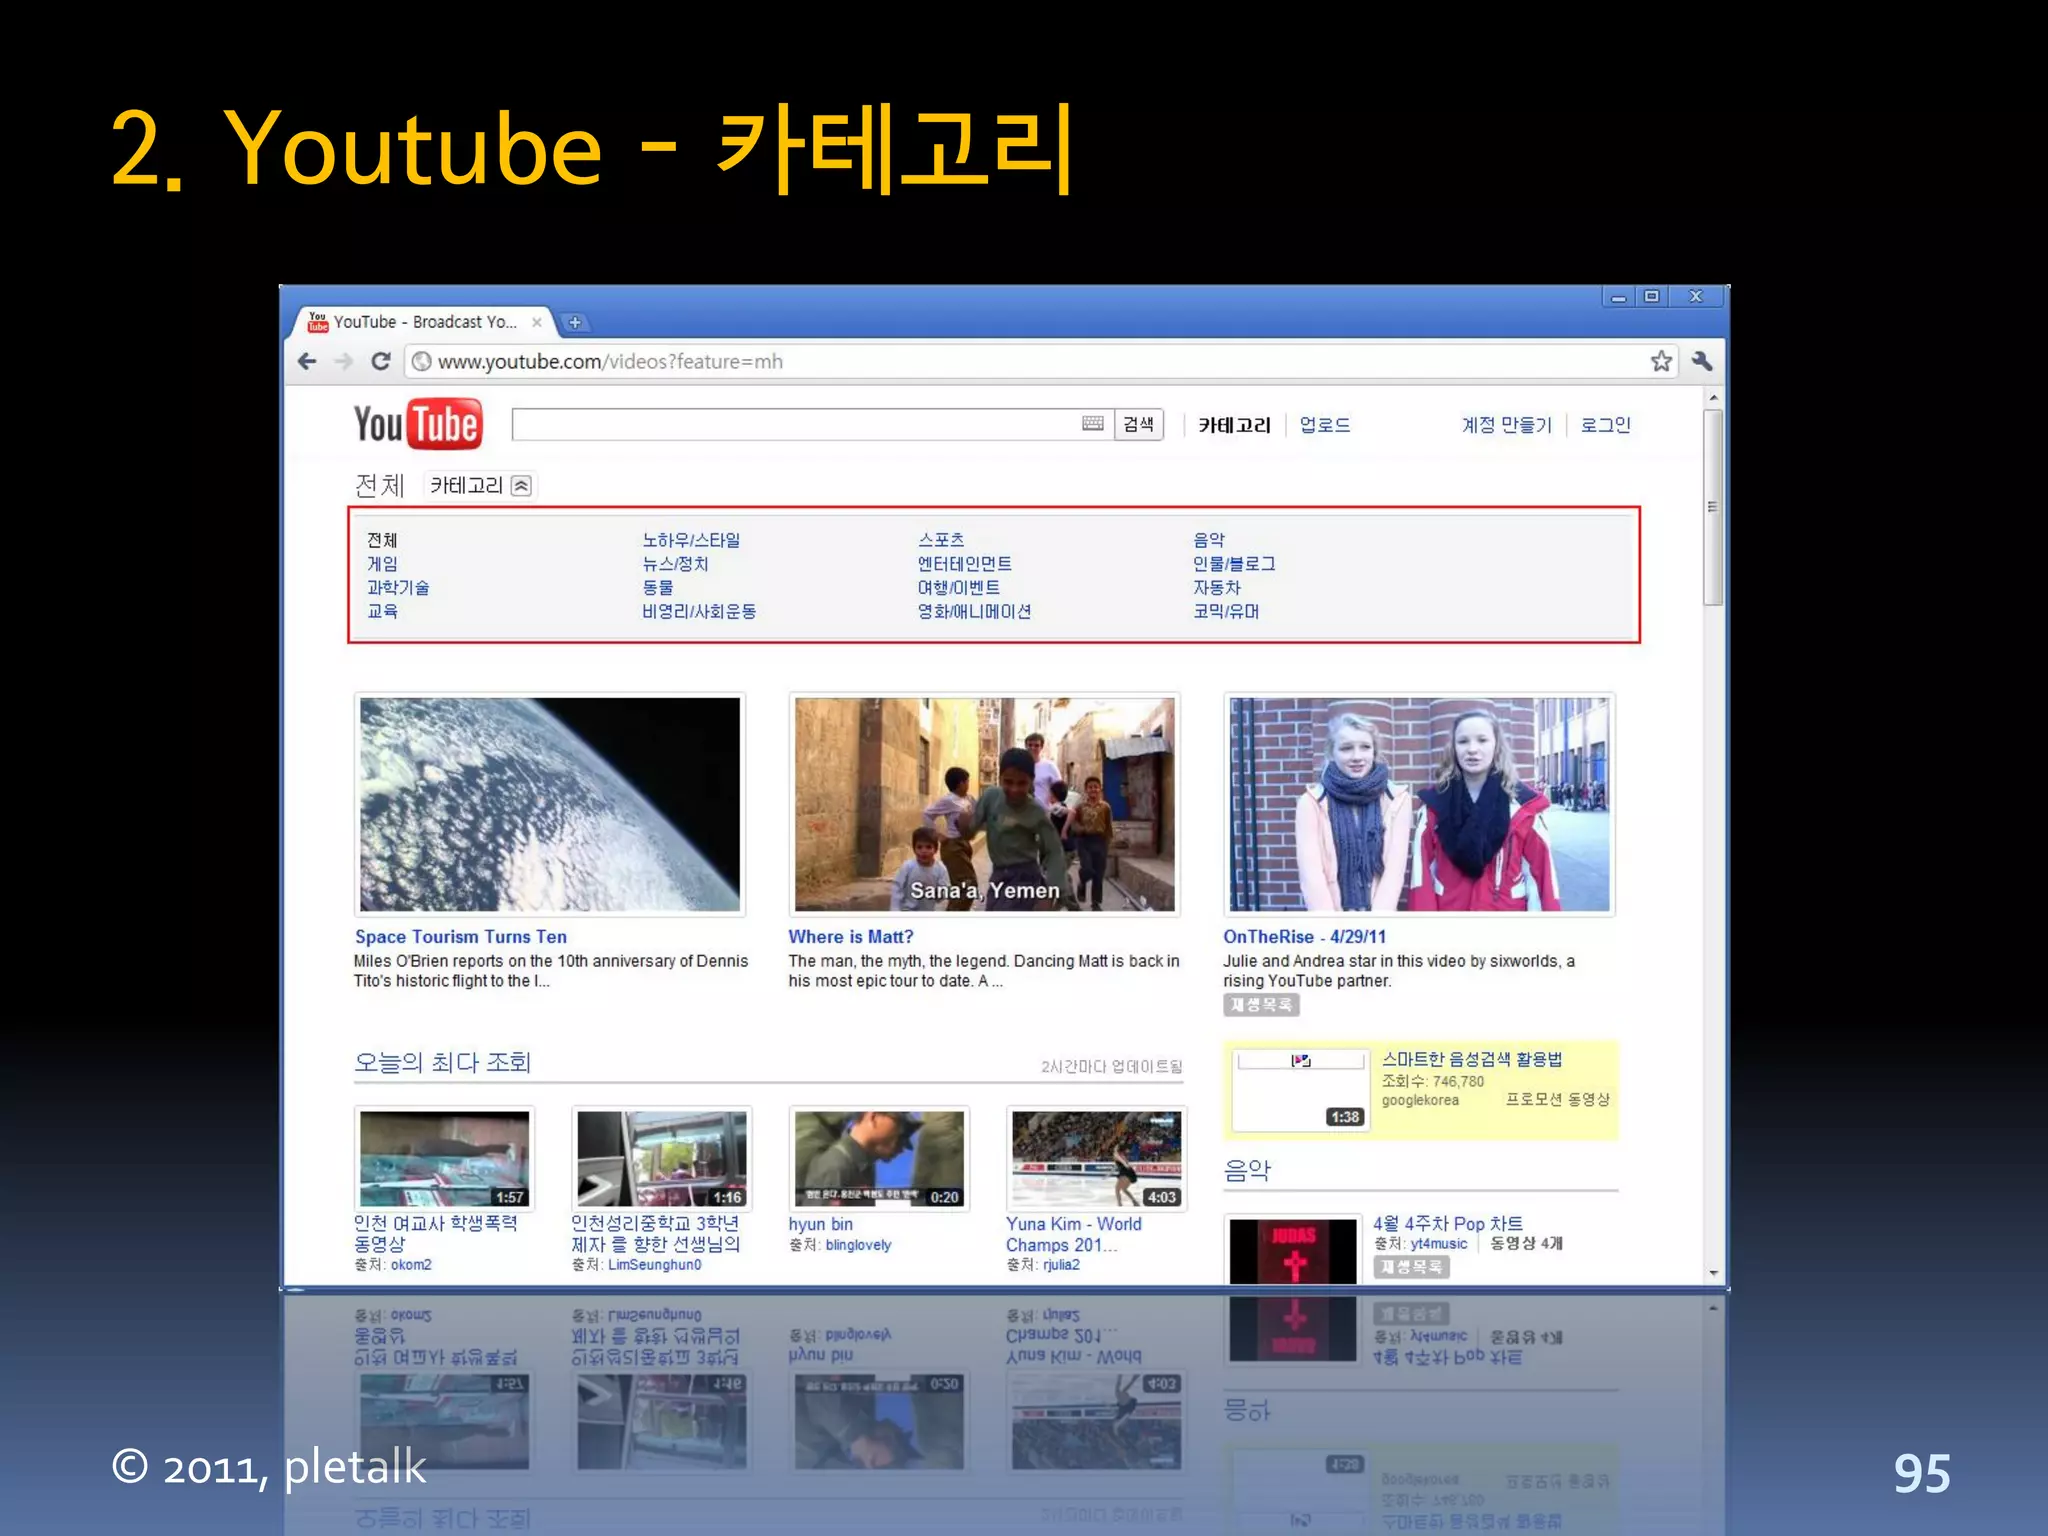The height and width of the screenshot is (1536, 2048).
Task: Open uploader rjulia2 channel link
Action: [x=1061, y=1265]
